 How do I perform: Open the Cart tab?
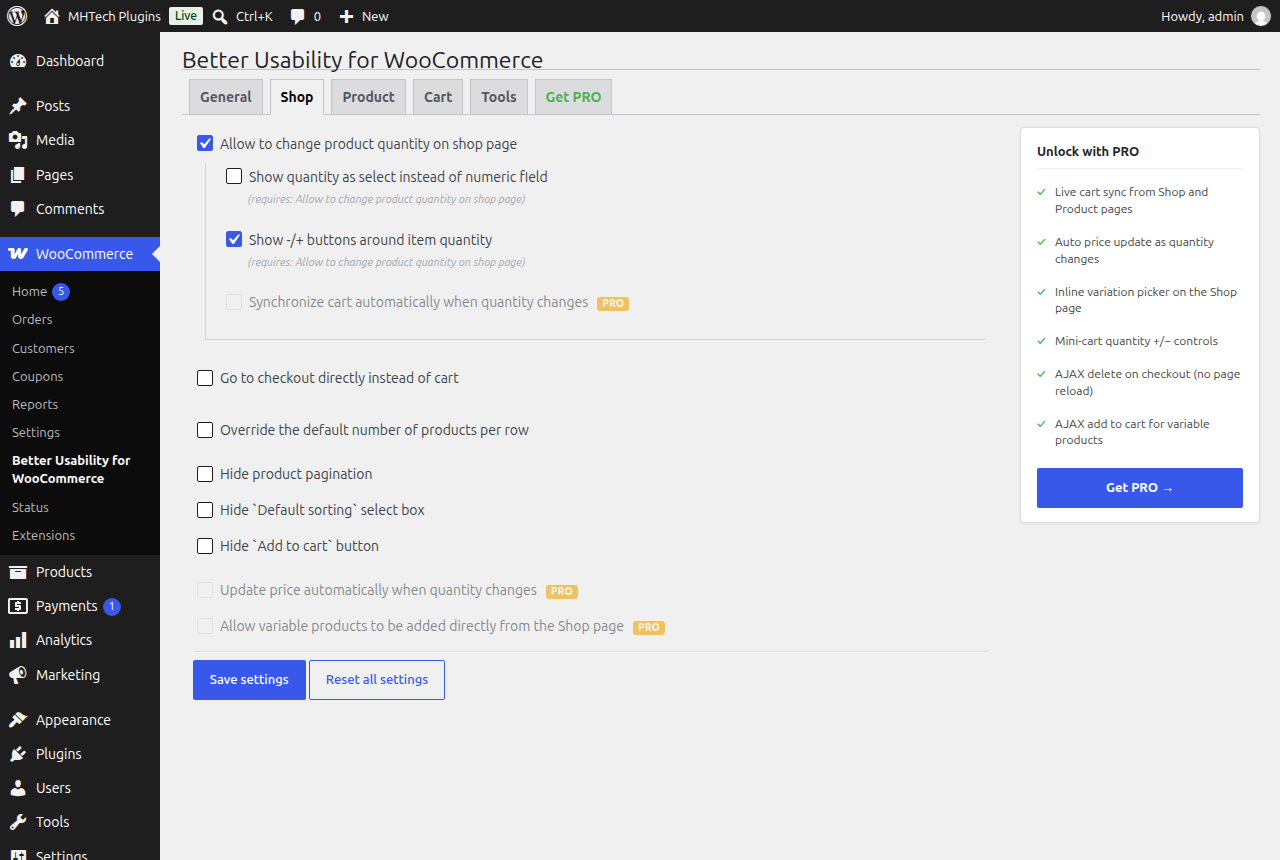438,97
